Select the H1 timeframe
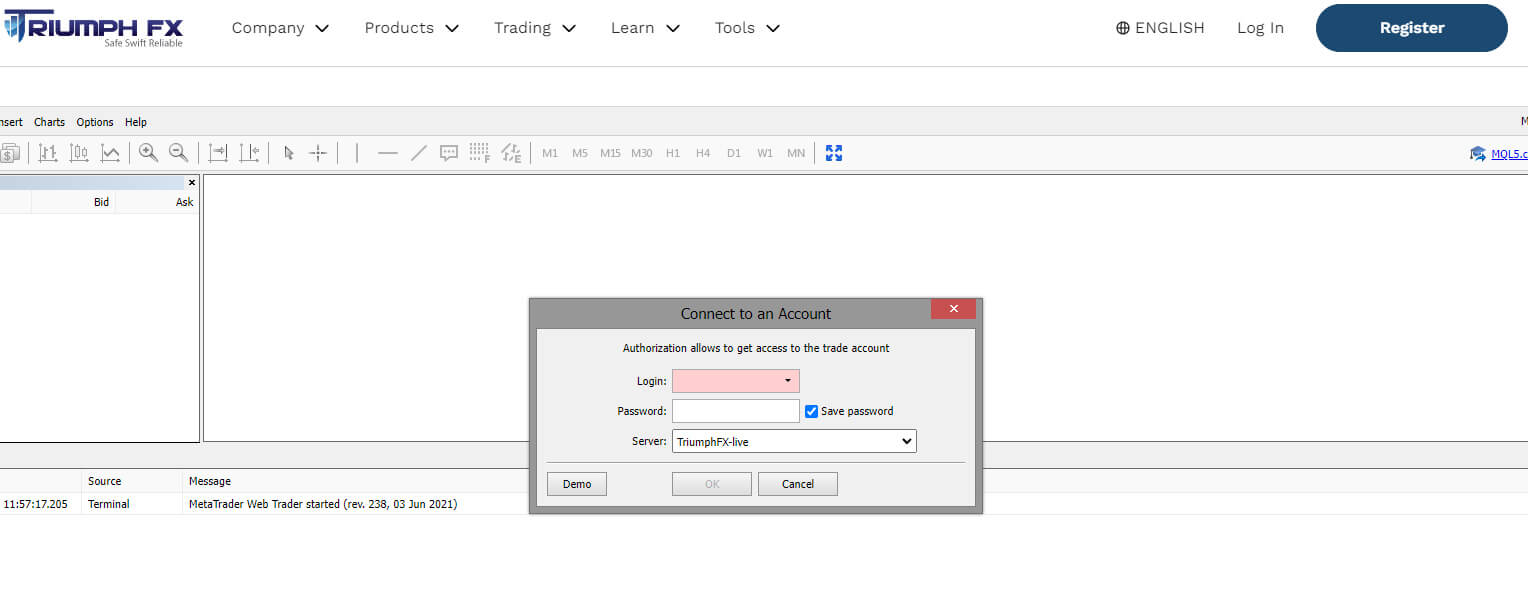This screenshot has width=1528, height=591. point(673,153)
